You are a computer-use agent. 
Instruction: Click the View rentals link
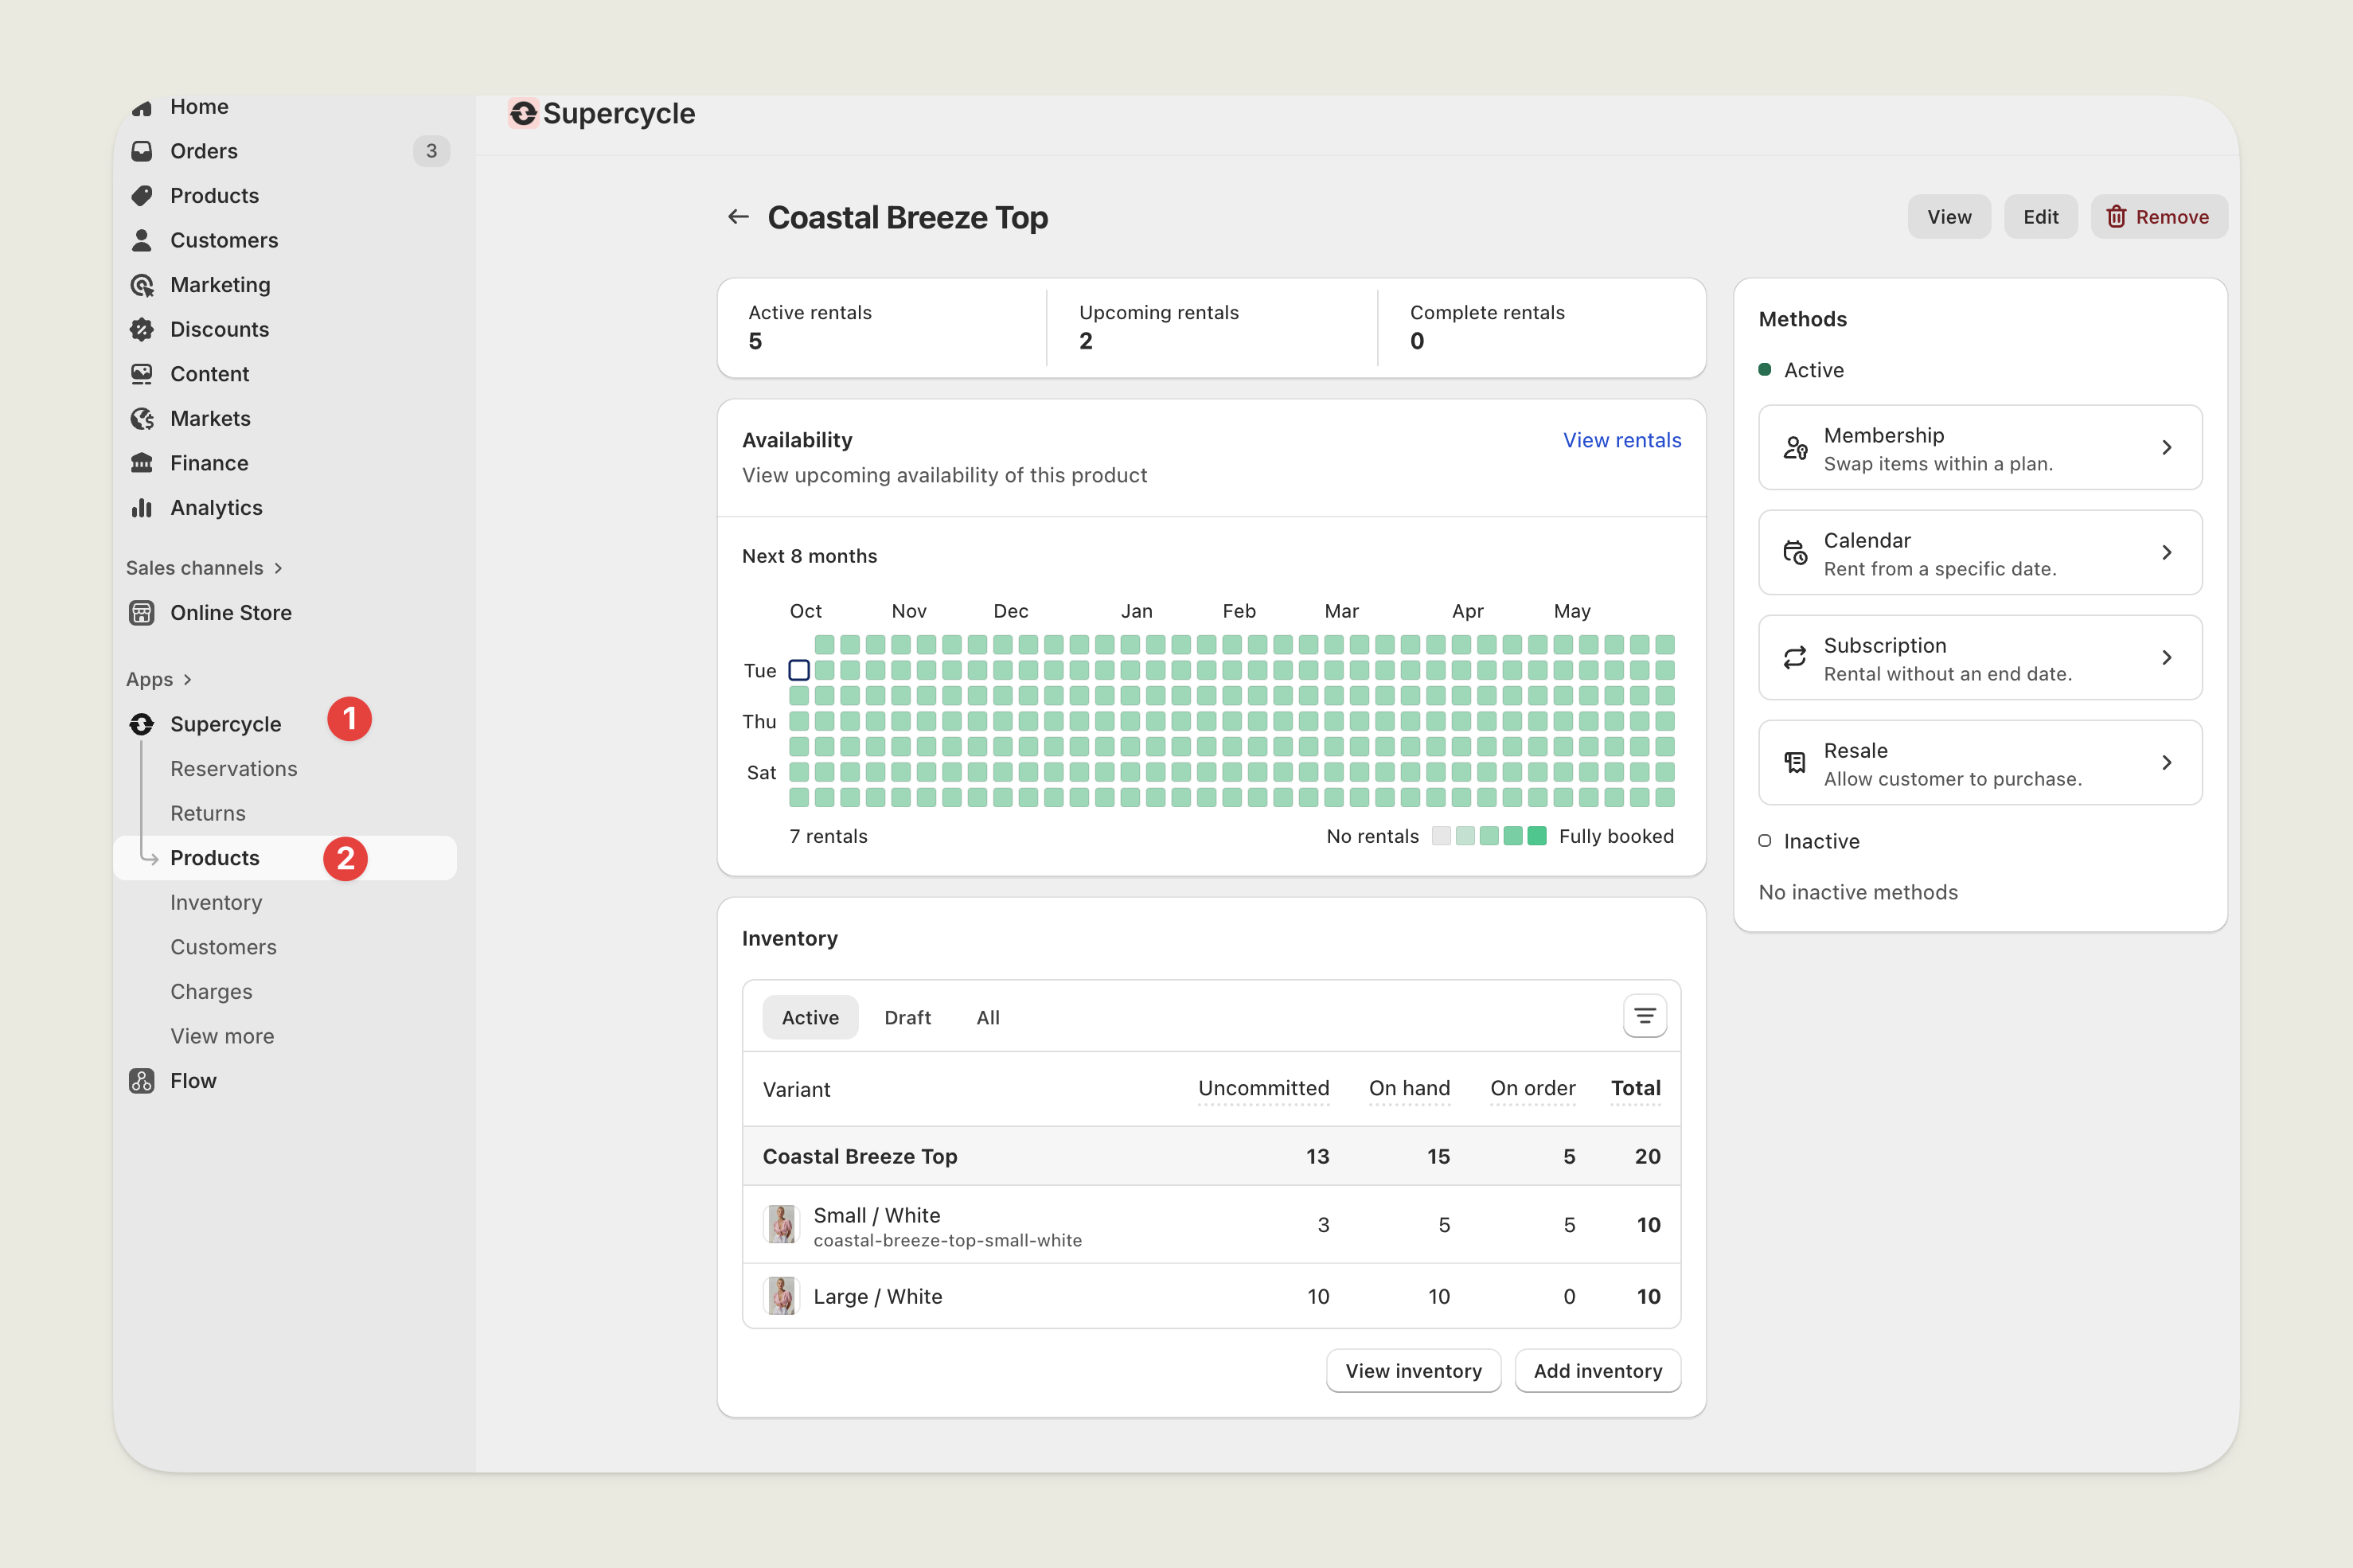click(1621, 440)
